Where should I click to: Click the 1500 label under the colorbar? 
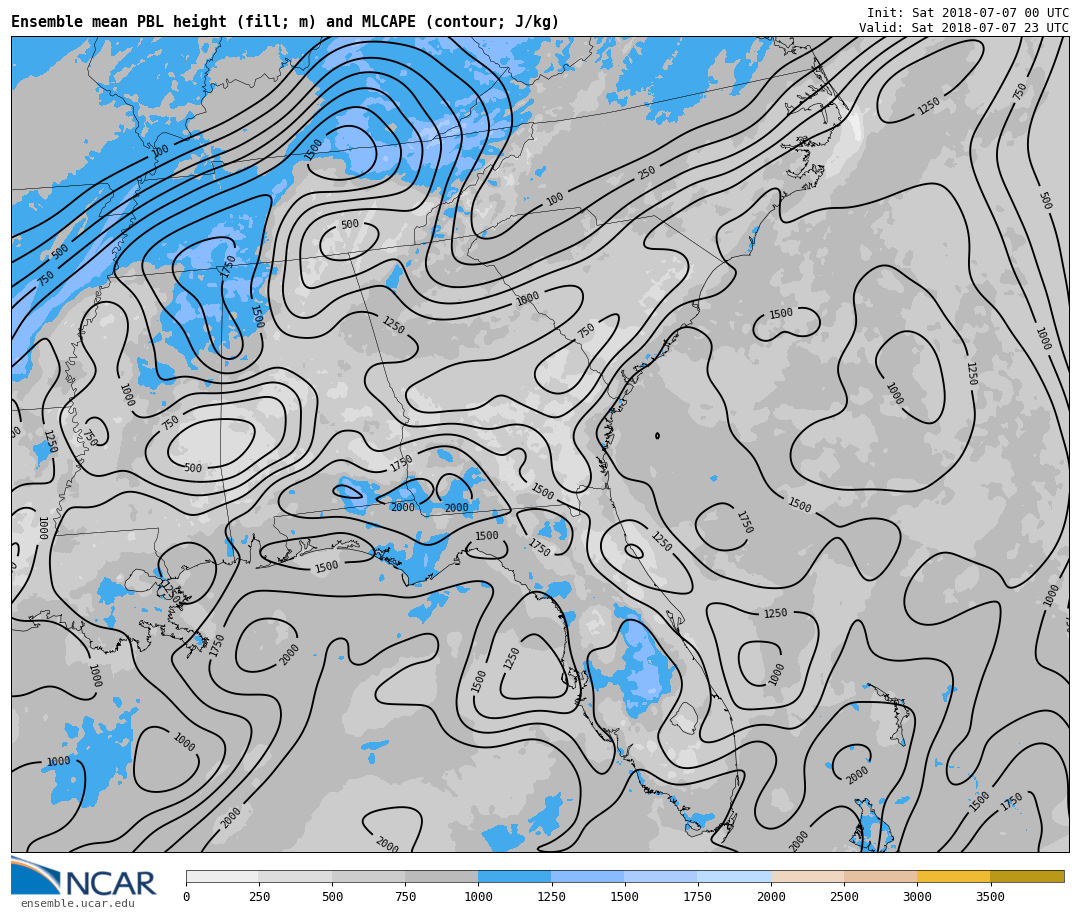coord(624,897)
